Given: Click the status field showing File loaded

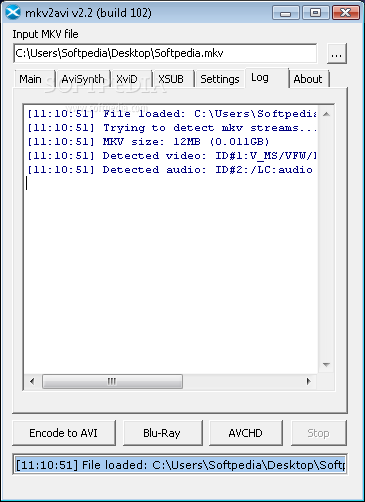Looking at the screenshot, I should coord(180,464).
